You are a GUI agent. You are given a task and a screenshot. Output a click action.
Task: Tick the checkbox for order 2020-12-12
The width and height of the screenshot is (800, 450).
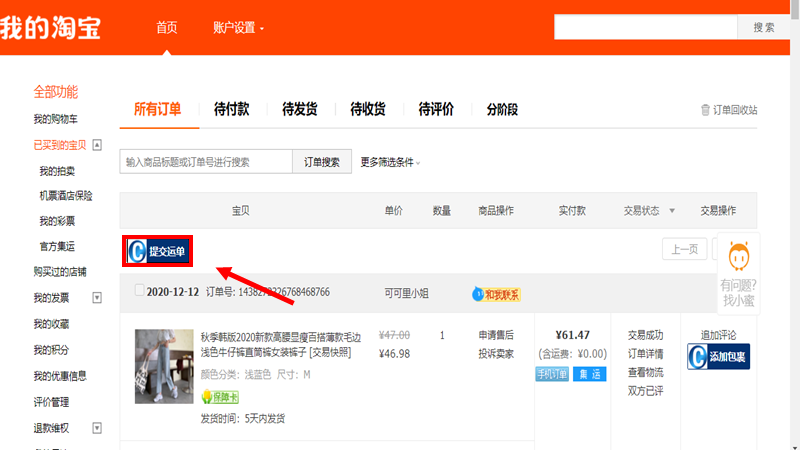(139, 290)
